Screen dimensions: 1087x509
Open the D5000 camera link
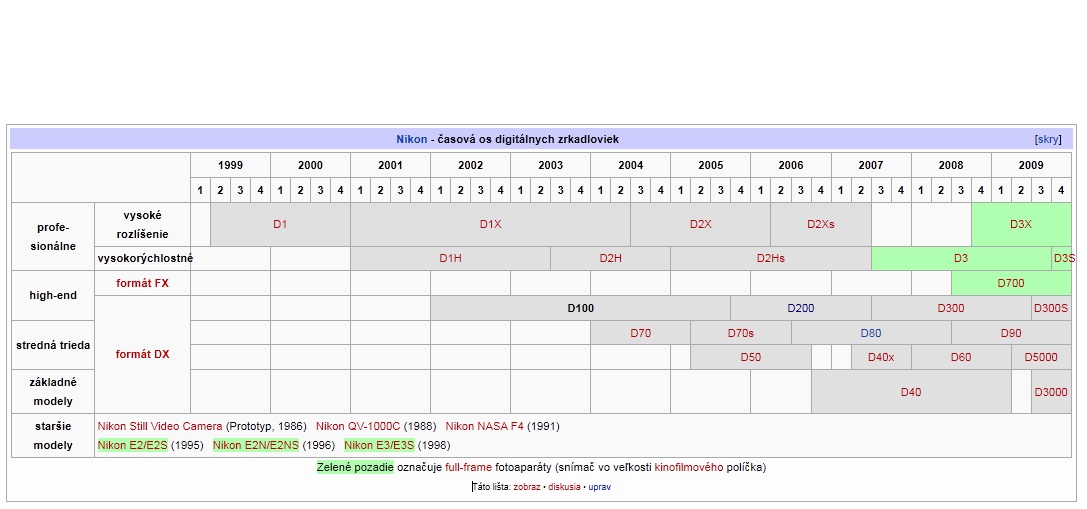[1041, 357]
